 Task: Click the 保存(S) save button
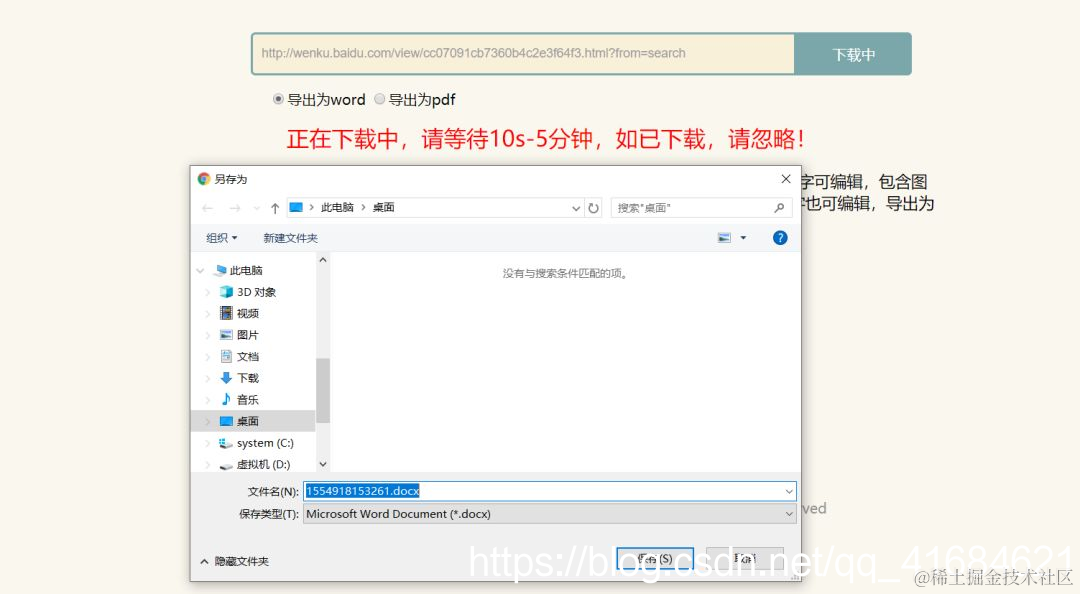tap(655, 558)
